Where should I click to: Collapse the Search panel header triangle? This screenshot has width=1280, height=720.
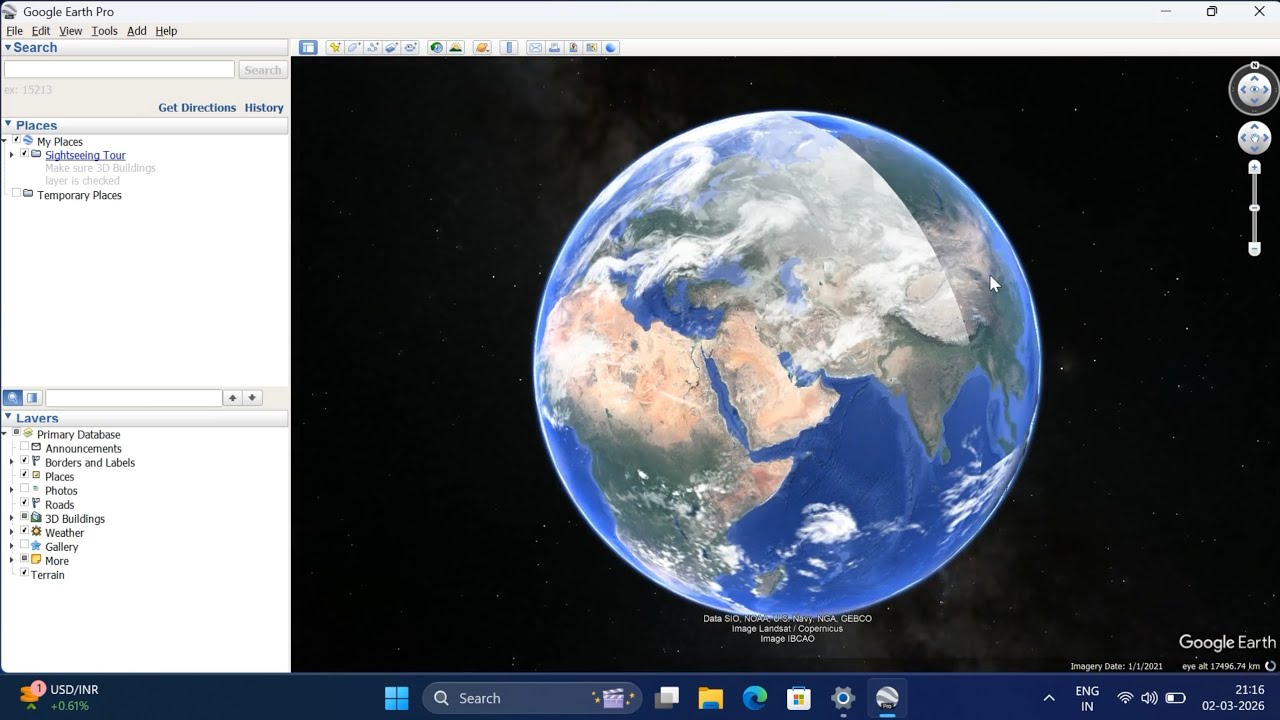tap(8, 47)
